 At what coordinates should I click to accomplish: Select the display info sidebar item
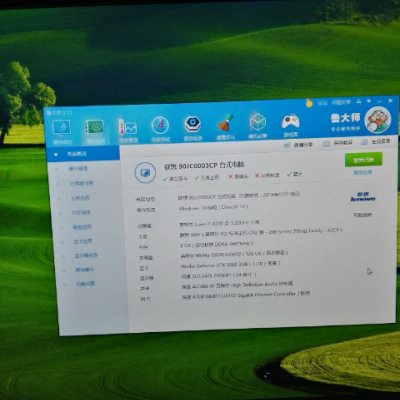(86, 256)
